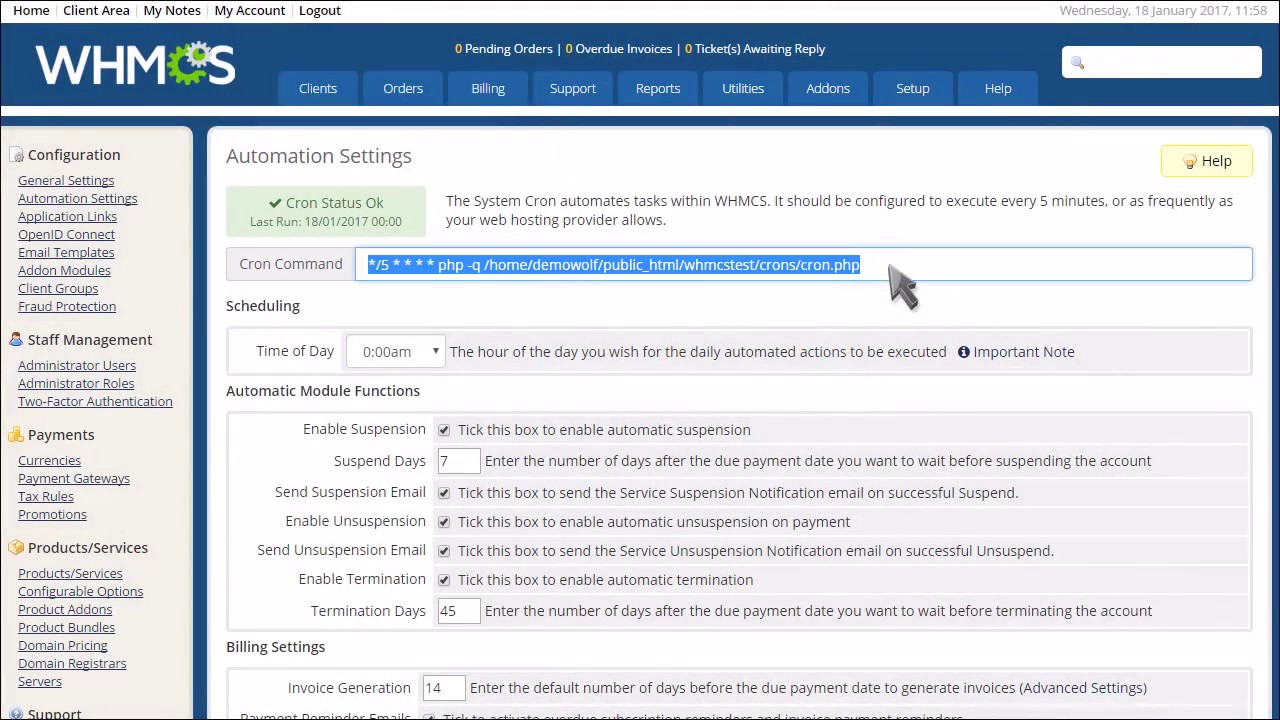The width and height of the screenshot is (1280, 720).
Task: Open Email Templates link
Action: point(66,253)
